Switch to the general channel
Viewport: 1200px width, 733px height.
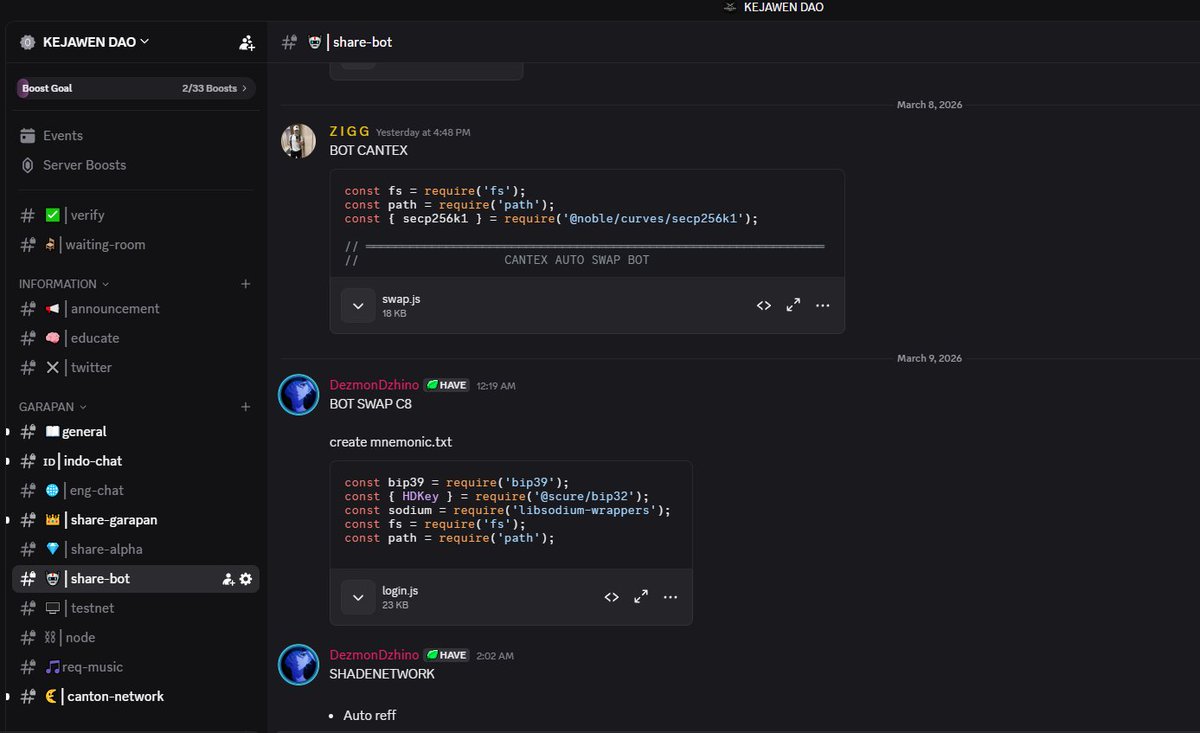click(135, 432)
